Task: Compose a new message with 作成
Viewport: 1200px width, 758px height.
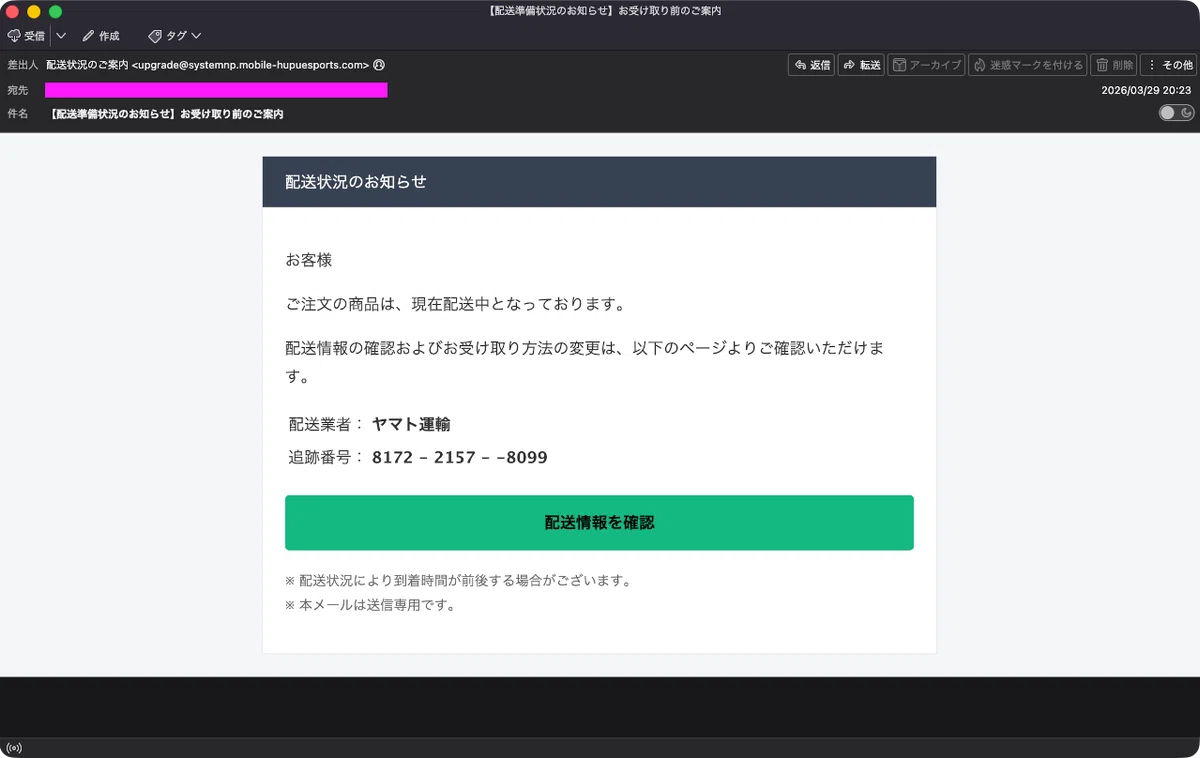Action: click(x=100, y=36)
